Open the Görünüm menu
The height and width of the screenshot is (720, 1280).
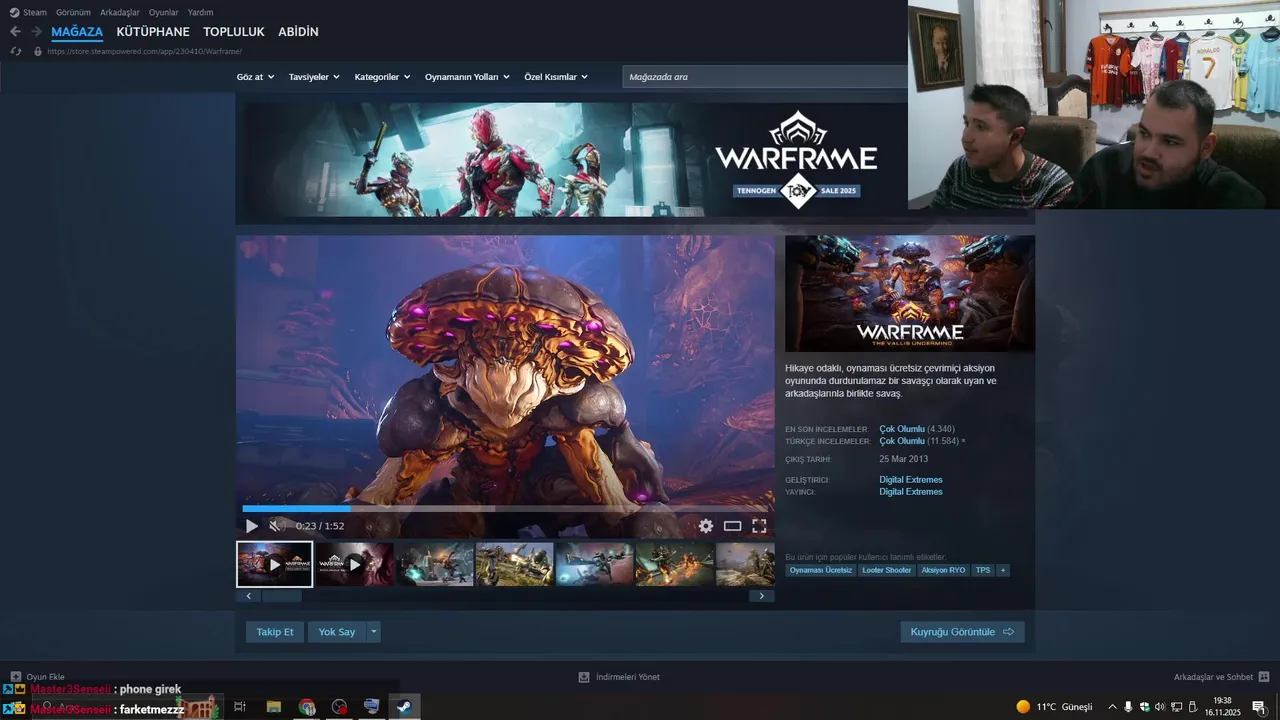click(x=73, y=12)
